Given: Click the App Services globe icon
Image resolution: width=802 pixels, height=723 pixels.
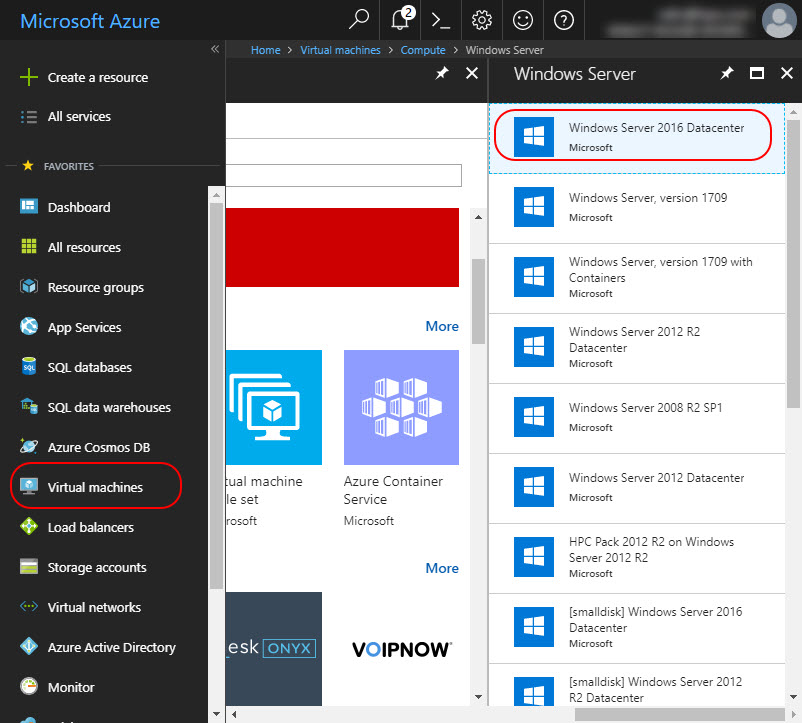Looking at the screenshot, I should (29, 326).
